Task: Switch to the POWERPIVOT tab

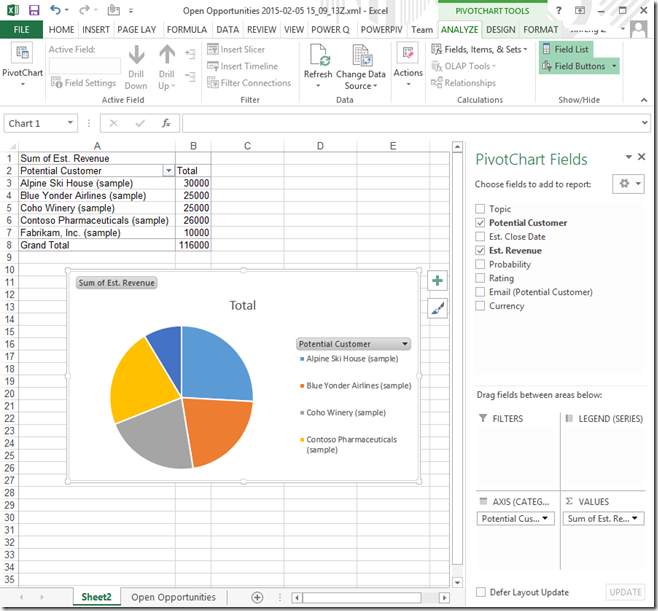Action: click(x=381, y=29)
